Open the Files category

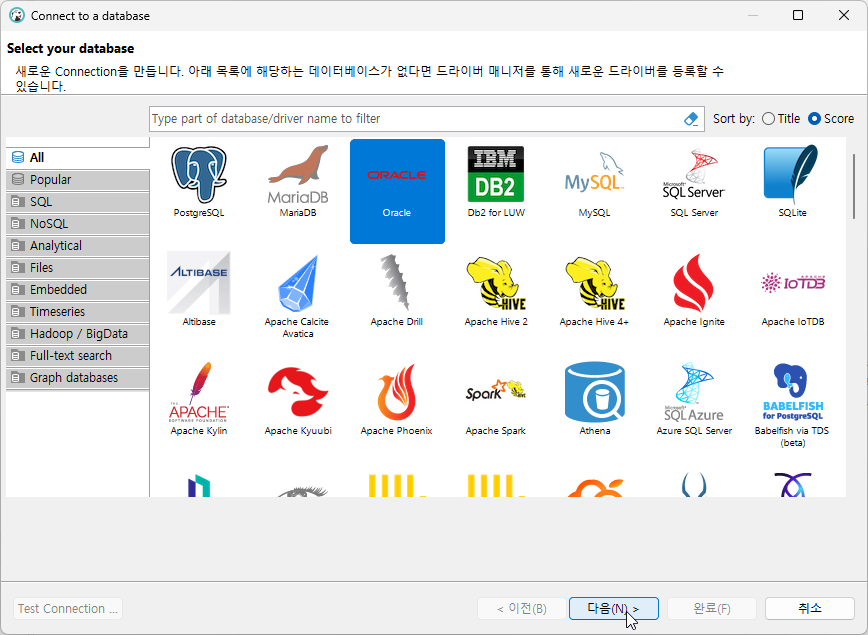click(78, 268)
